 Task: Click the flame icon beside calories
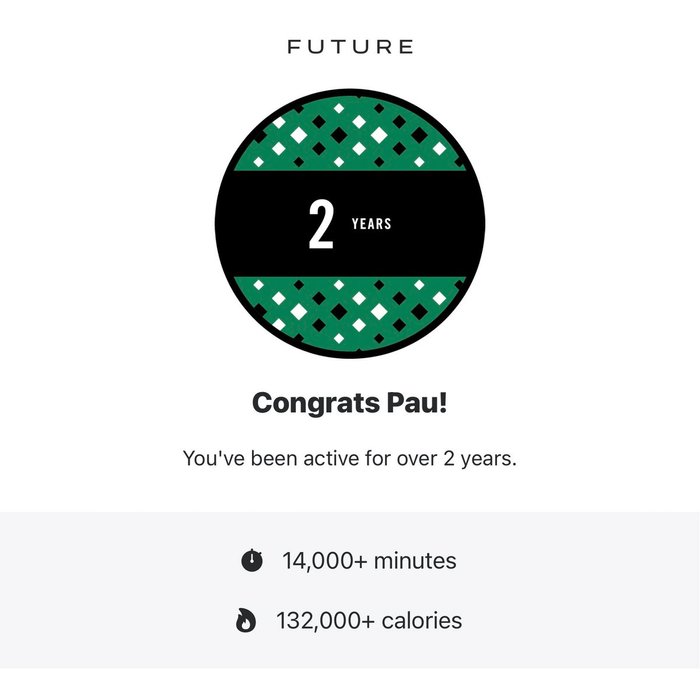click(x=246, y=621)
